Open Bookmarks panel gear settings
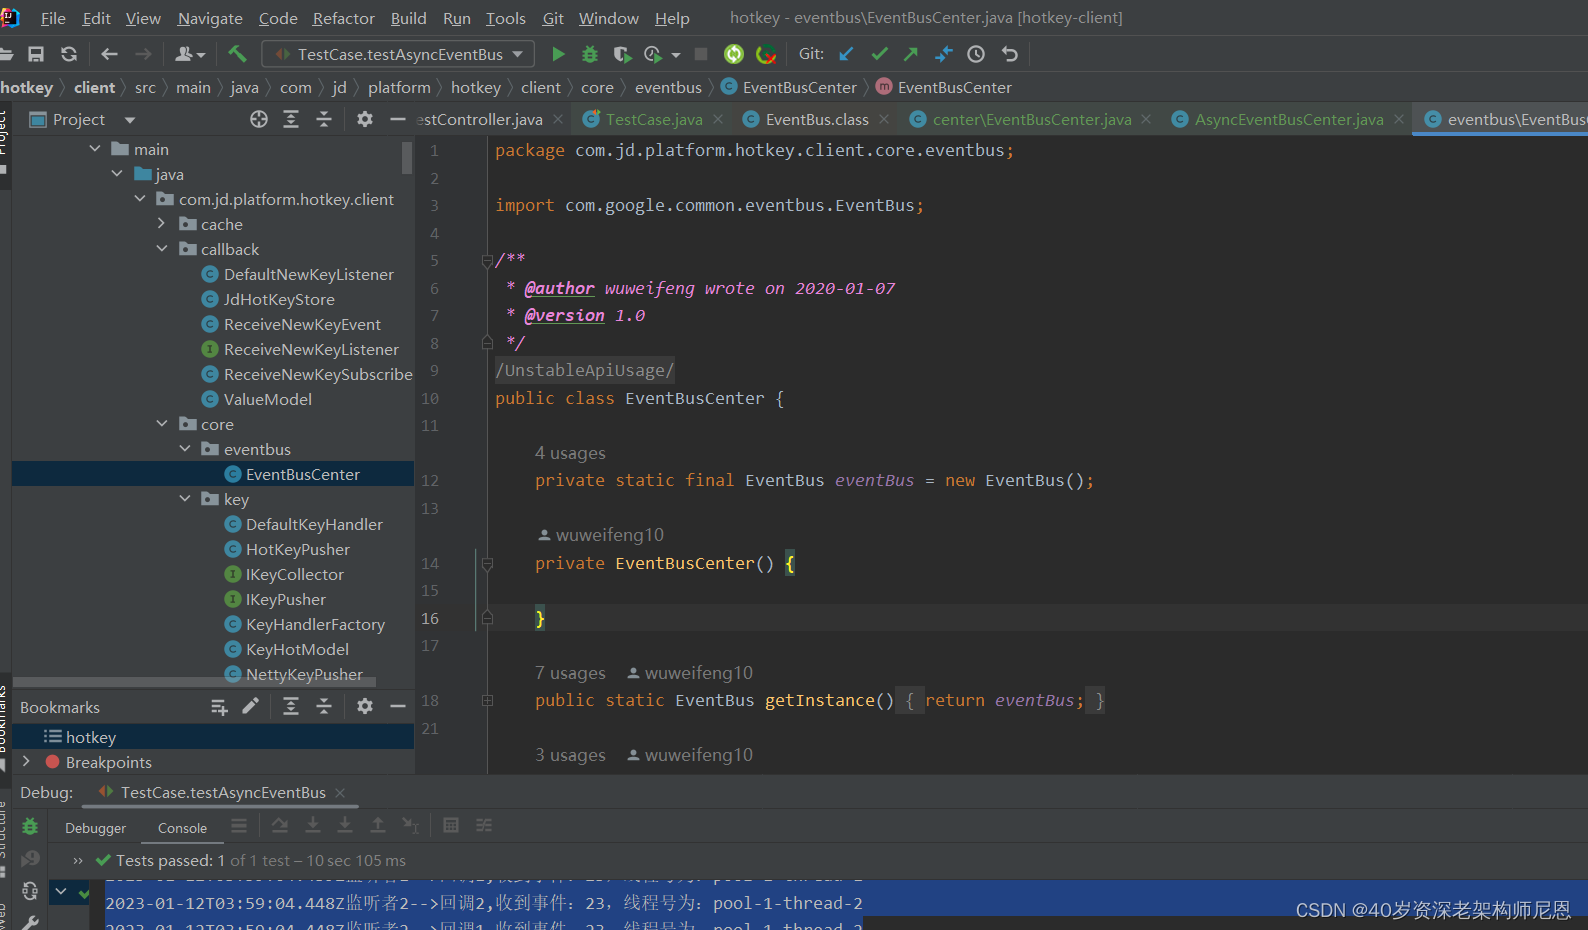This screenshot has height=930, width=1588. 365,706
